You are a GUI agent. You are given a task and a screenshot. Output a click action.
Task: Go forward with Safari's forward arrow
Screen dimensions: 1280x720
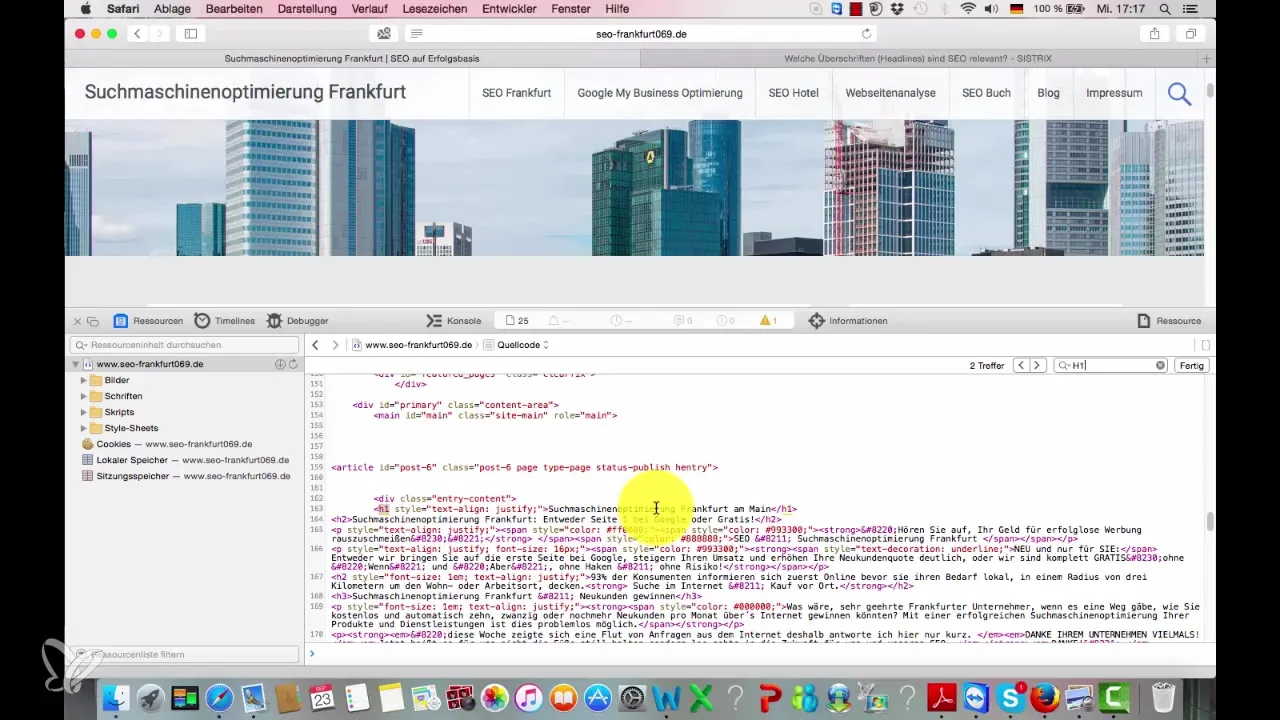[160, 33]
